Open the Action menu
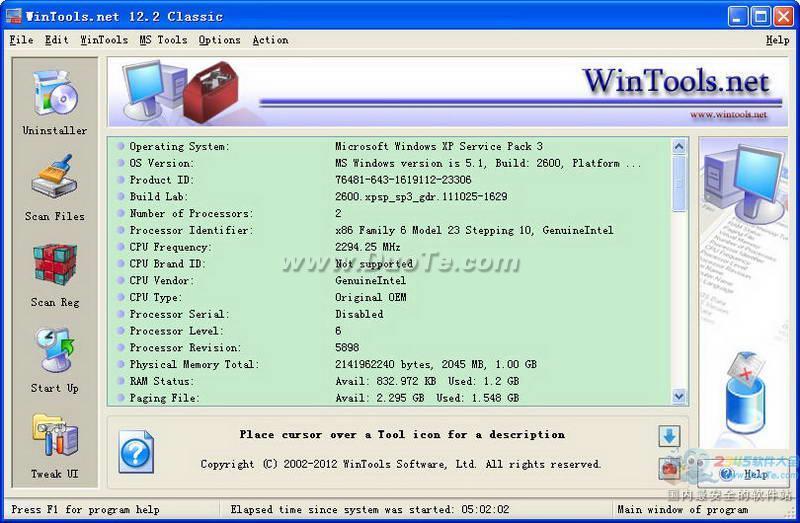Viewport: 800px width, 523px height. [270, 40]
